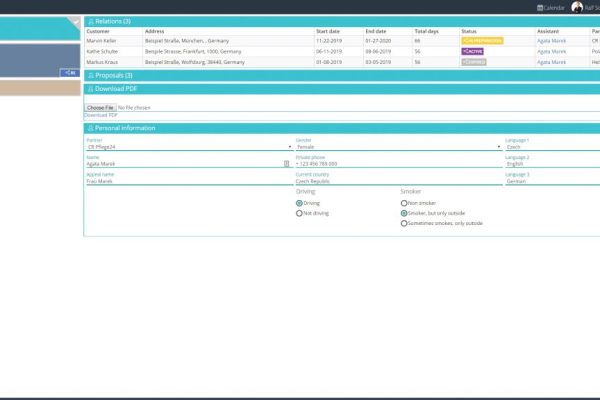Image resolution: width=600 pixels, height=400 pixels.
Task: Click end date 03-05-2019
Action: pyautogui.click(x=378, y=62)
